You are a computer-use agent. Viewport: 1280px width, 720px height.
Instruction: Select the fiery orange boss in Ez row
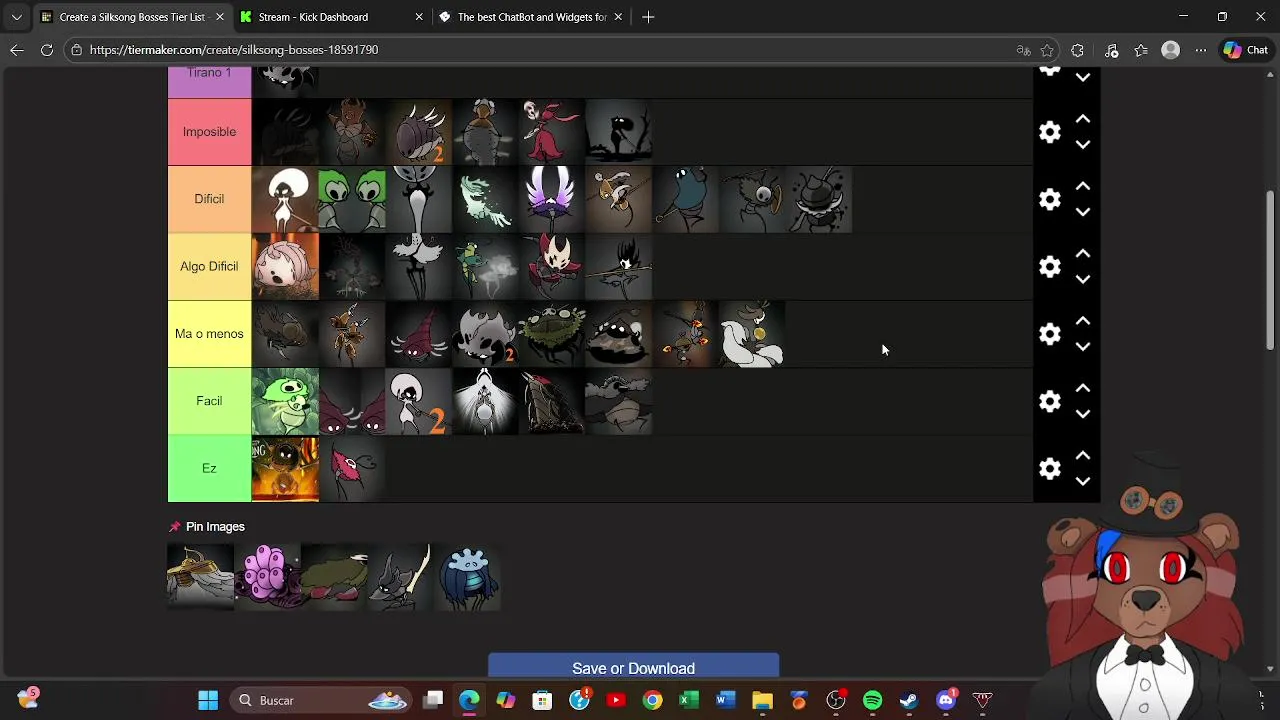(x=285, y=468)
